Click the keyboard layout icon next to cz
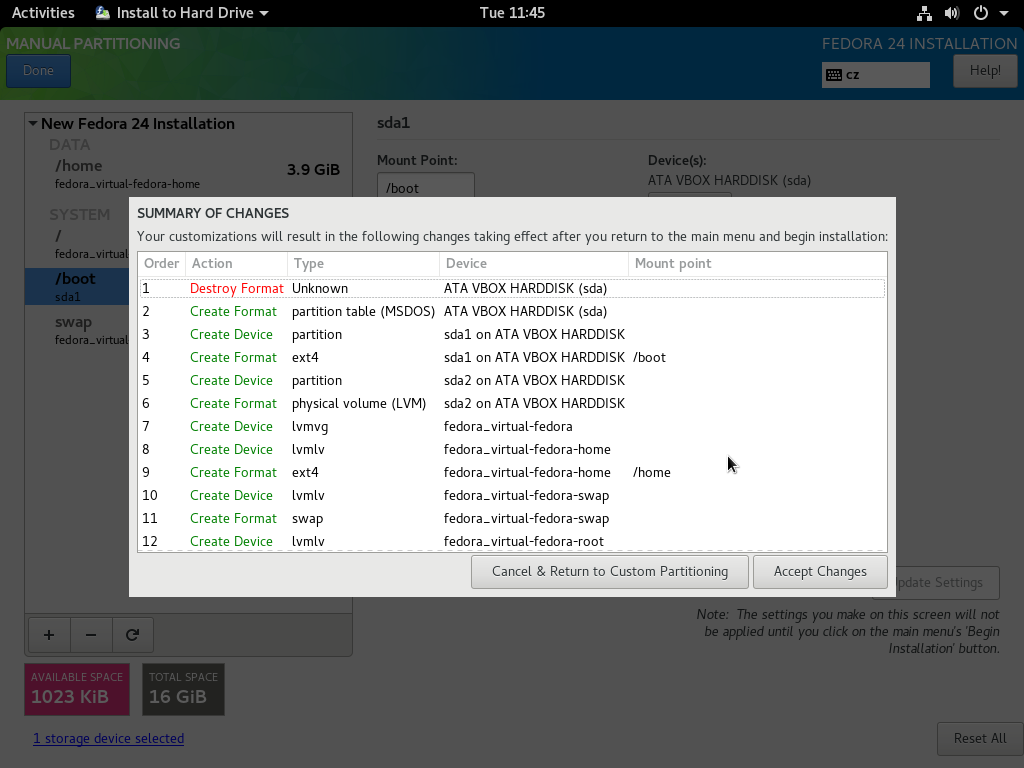Screen dimensions: 1024x768 tap(834, 75)
